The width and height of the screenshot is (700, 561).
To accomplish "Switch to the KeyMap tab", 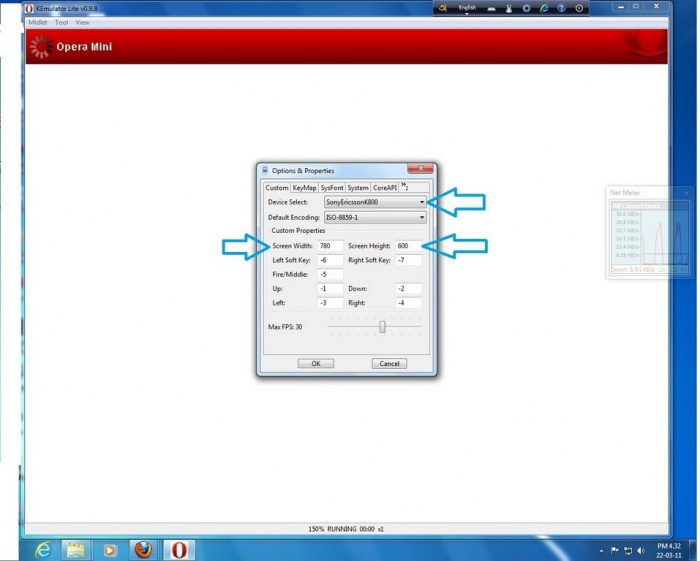I will [x=304, y=188].
